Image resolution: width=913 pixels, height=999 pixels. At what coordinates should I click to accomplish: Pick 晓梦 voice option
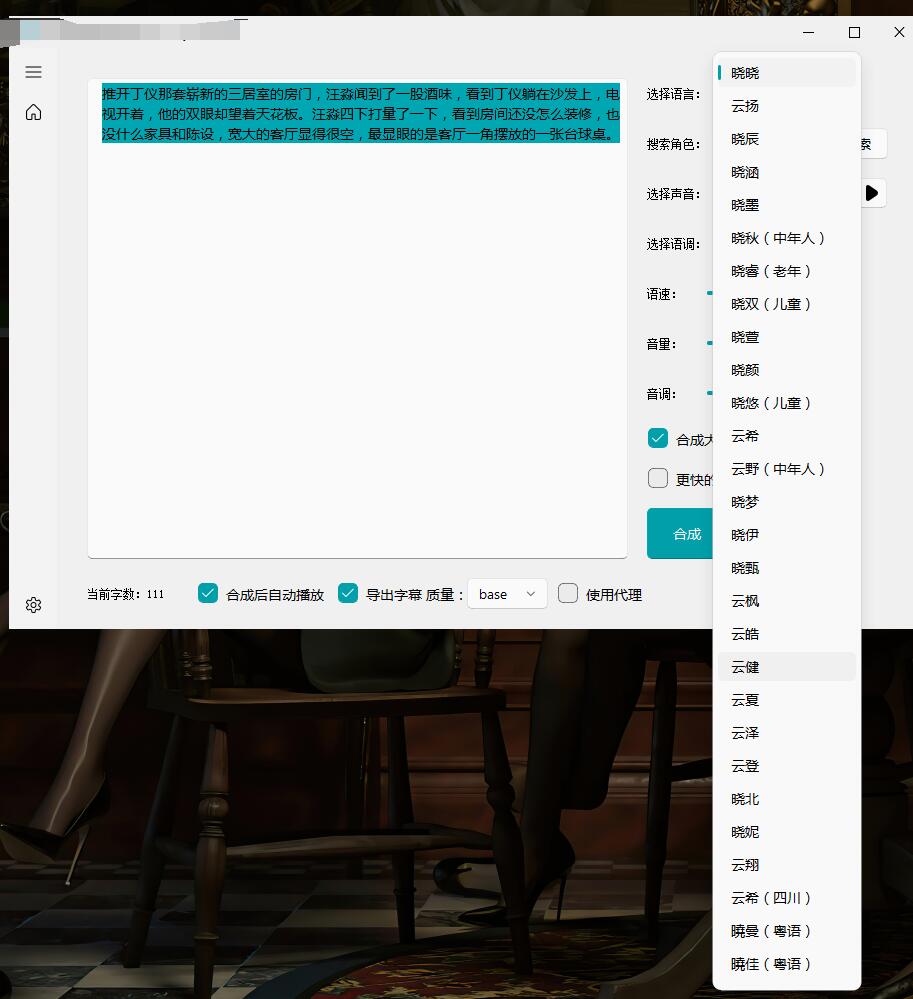[787, 502]
